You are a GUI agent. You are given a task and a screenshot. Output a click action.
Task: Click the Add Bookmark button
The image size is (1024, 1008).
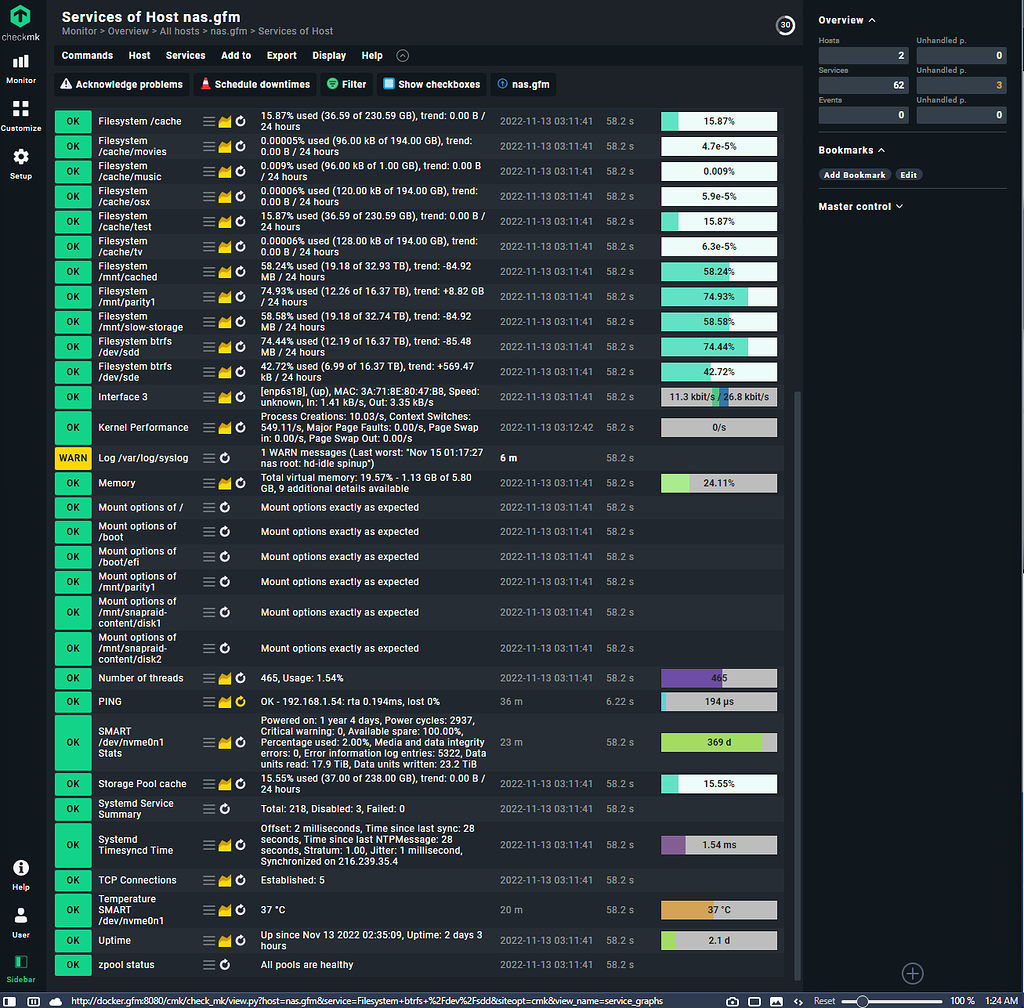point(855,174)
